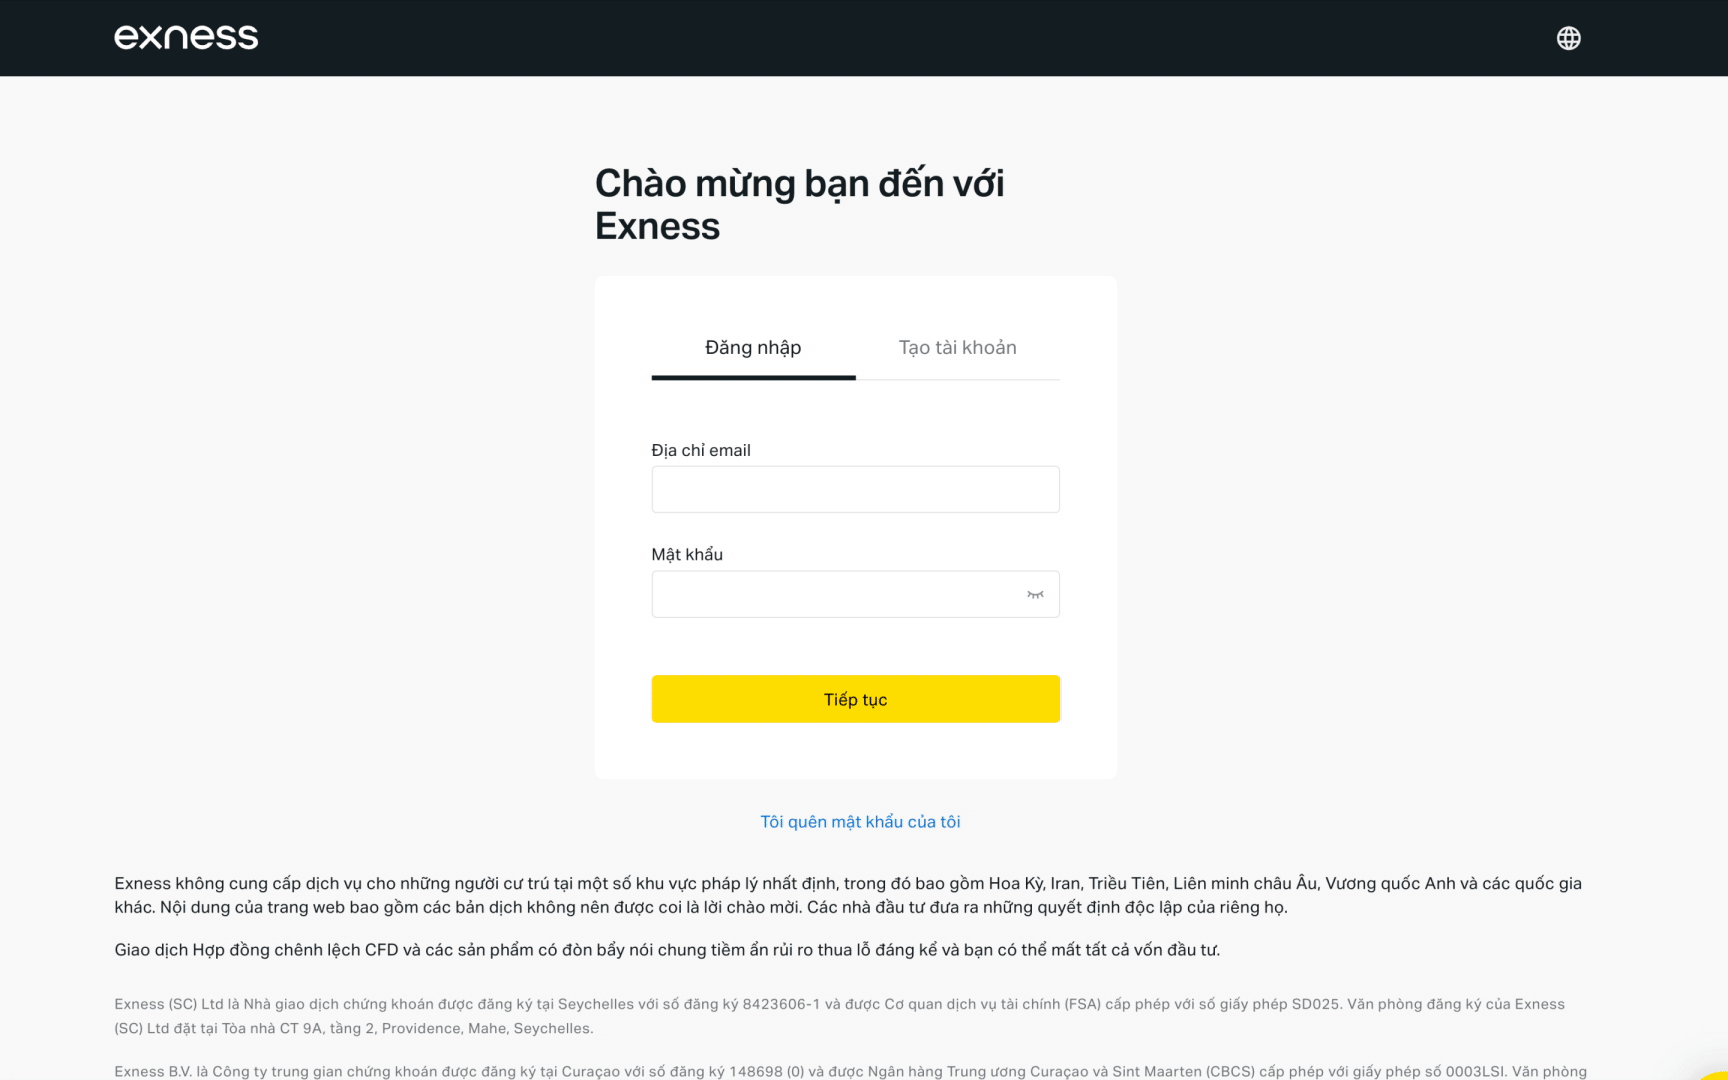1728x1080 pixels.
Task: Click the Exness (SC) Ltd license paragraph
Action: pyautogui.click(x=840, y=1016)
